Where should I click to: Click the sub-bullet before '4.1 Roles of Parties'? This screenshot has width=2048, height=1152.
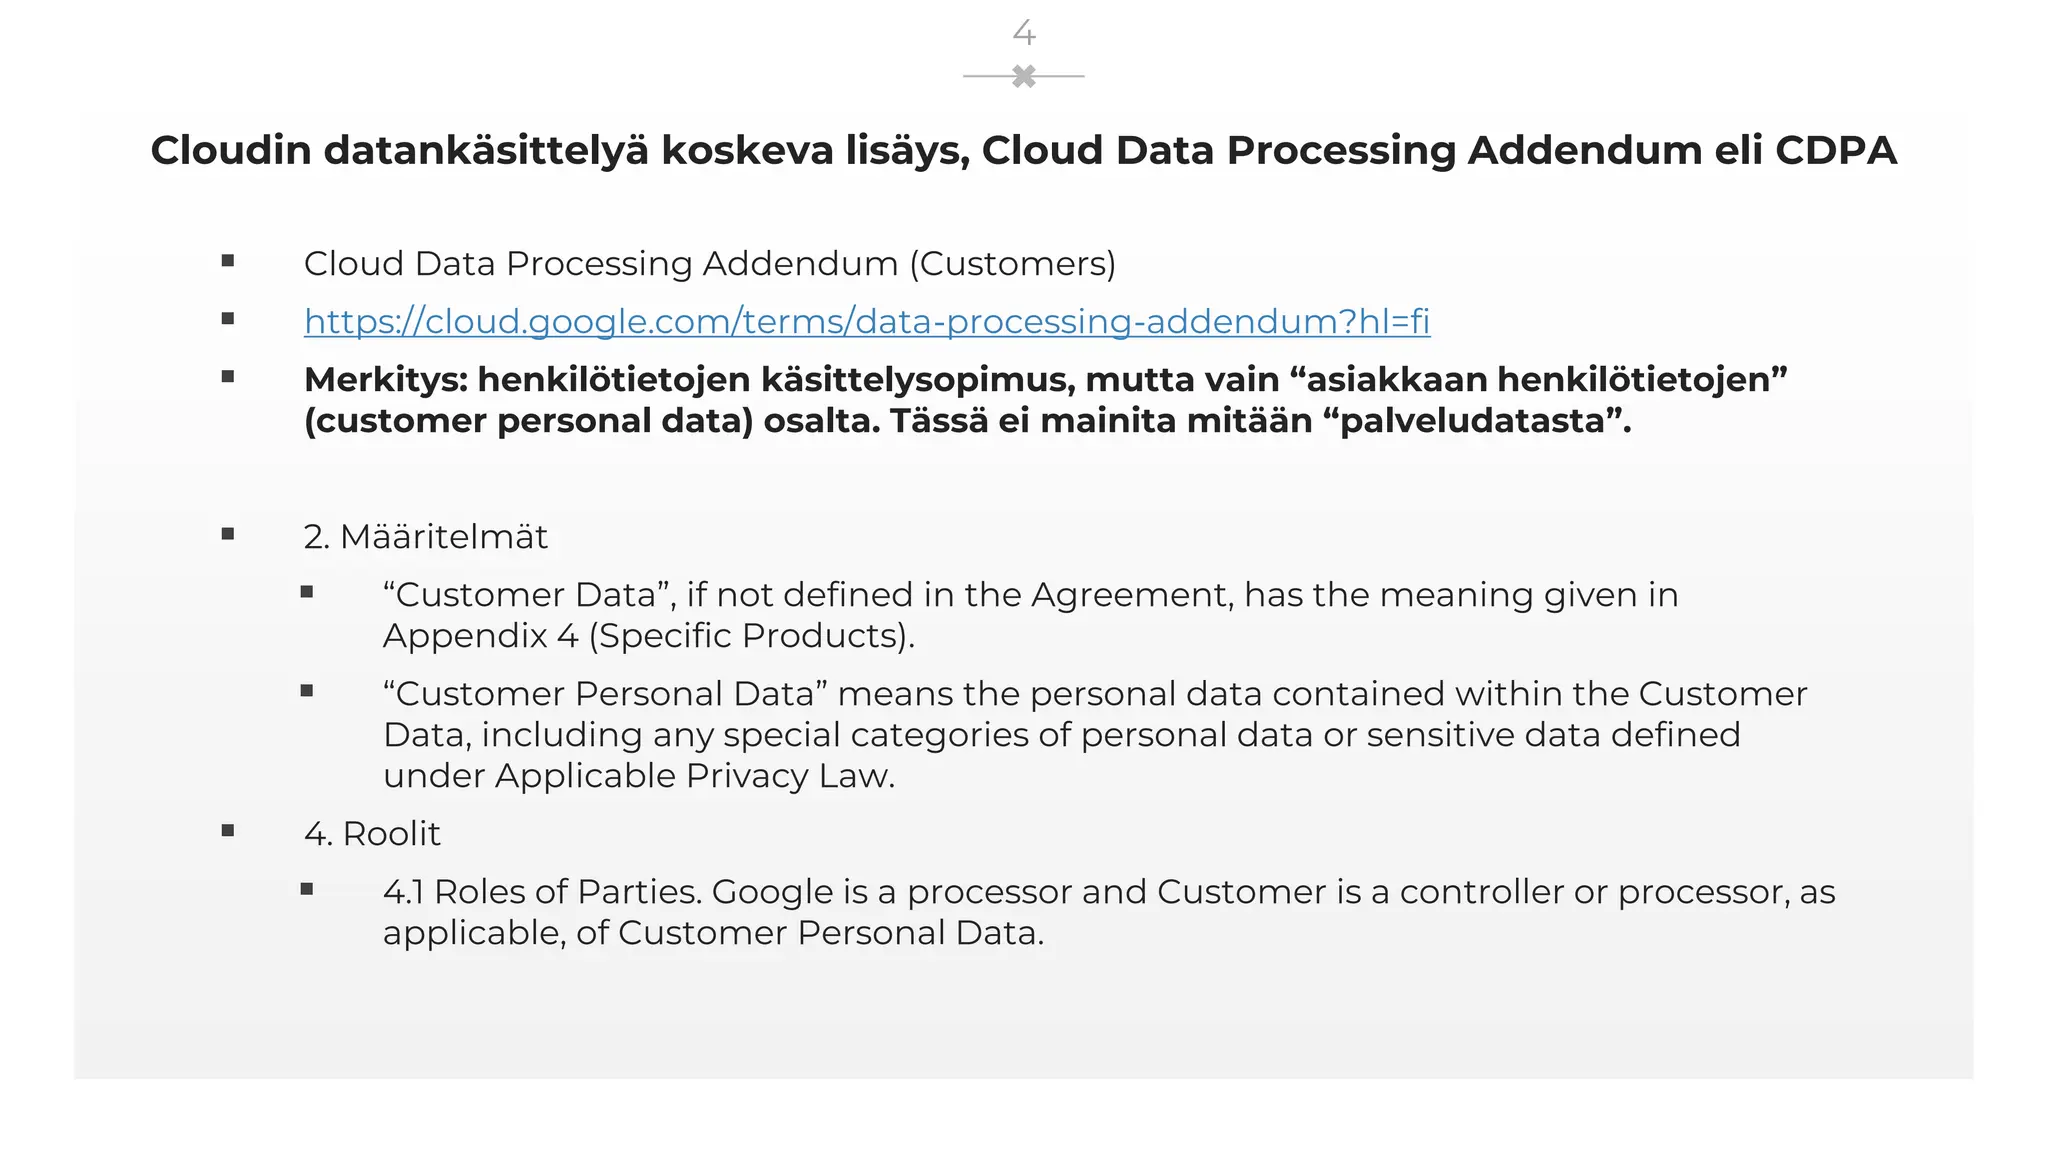(x=307, y=890)
